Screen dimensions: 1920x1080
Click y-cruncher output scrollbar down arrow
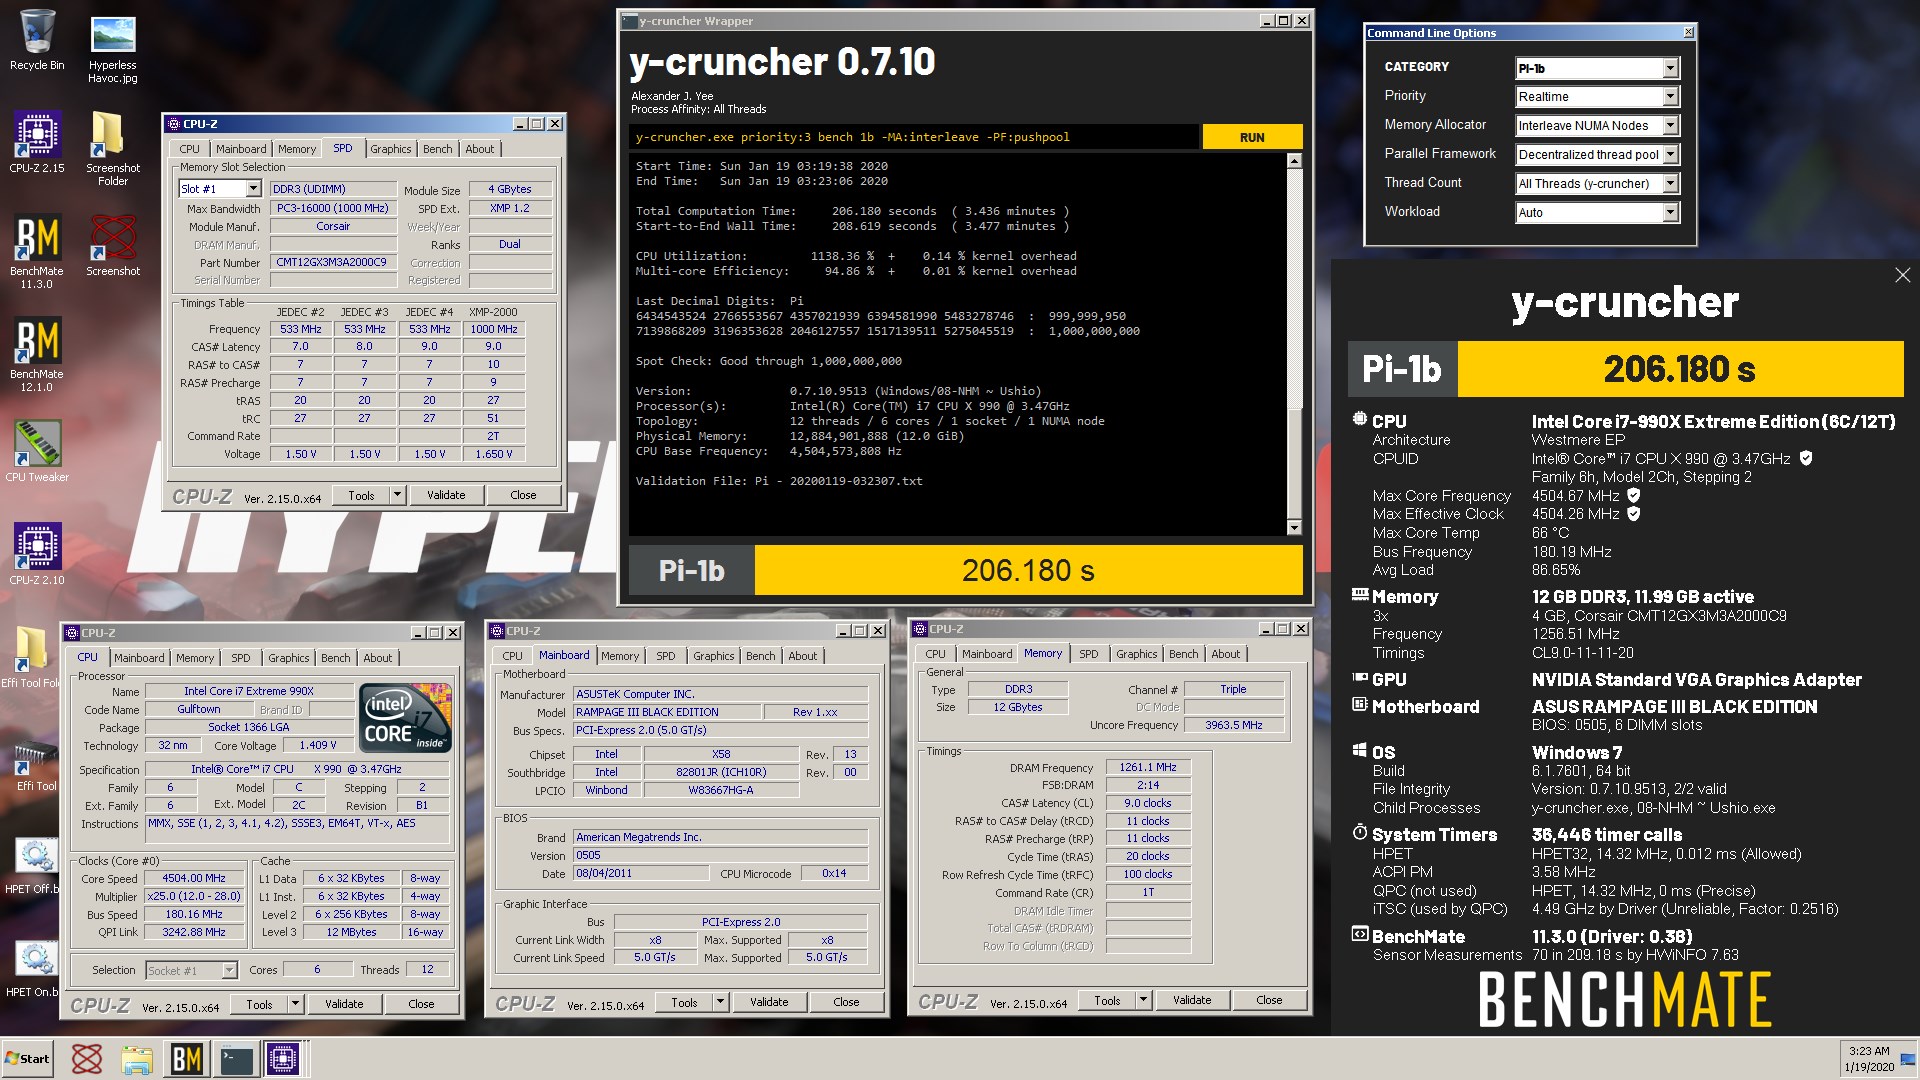point(1294,527)
